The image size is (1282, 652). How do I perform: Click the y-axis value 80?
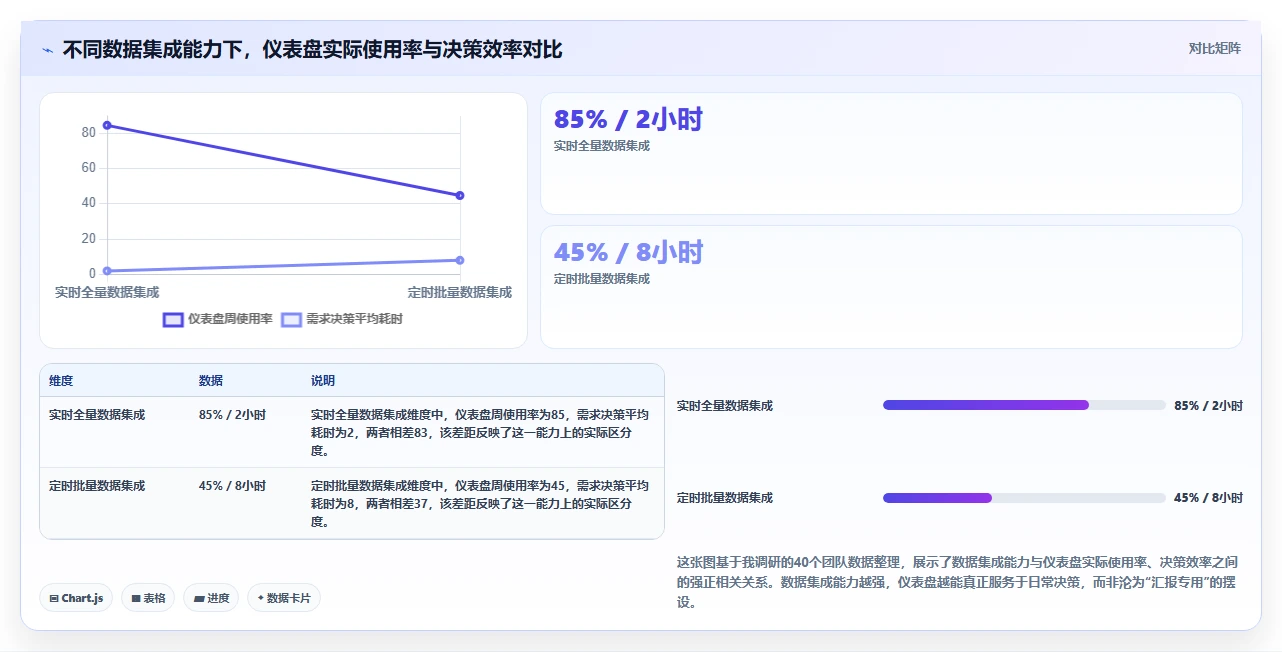coord(89,132)
